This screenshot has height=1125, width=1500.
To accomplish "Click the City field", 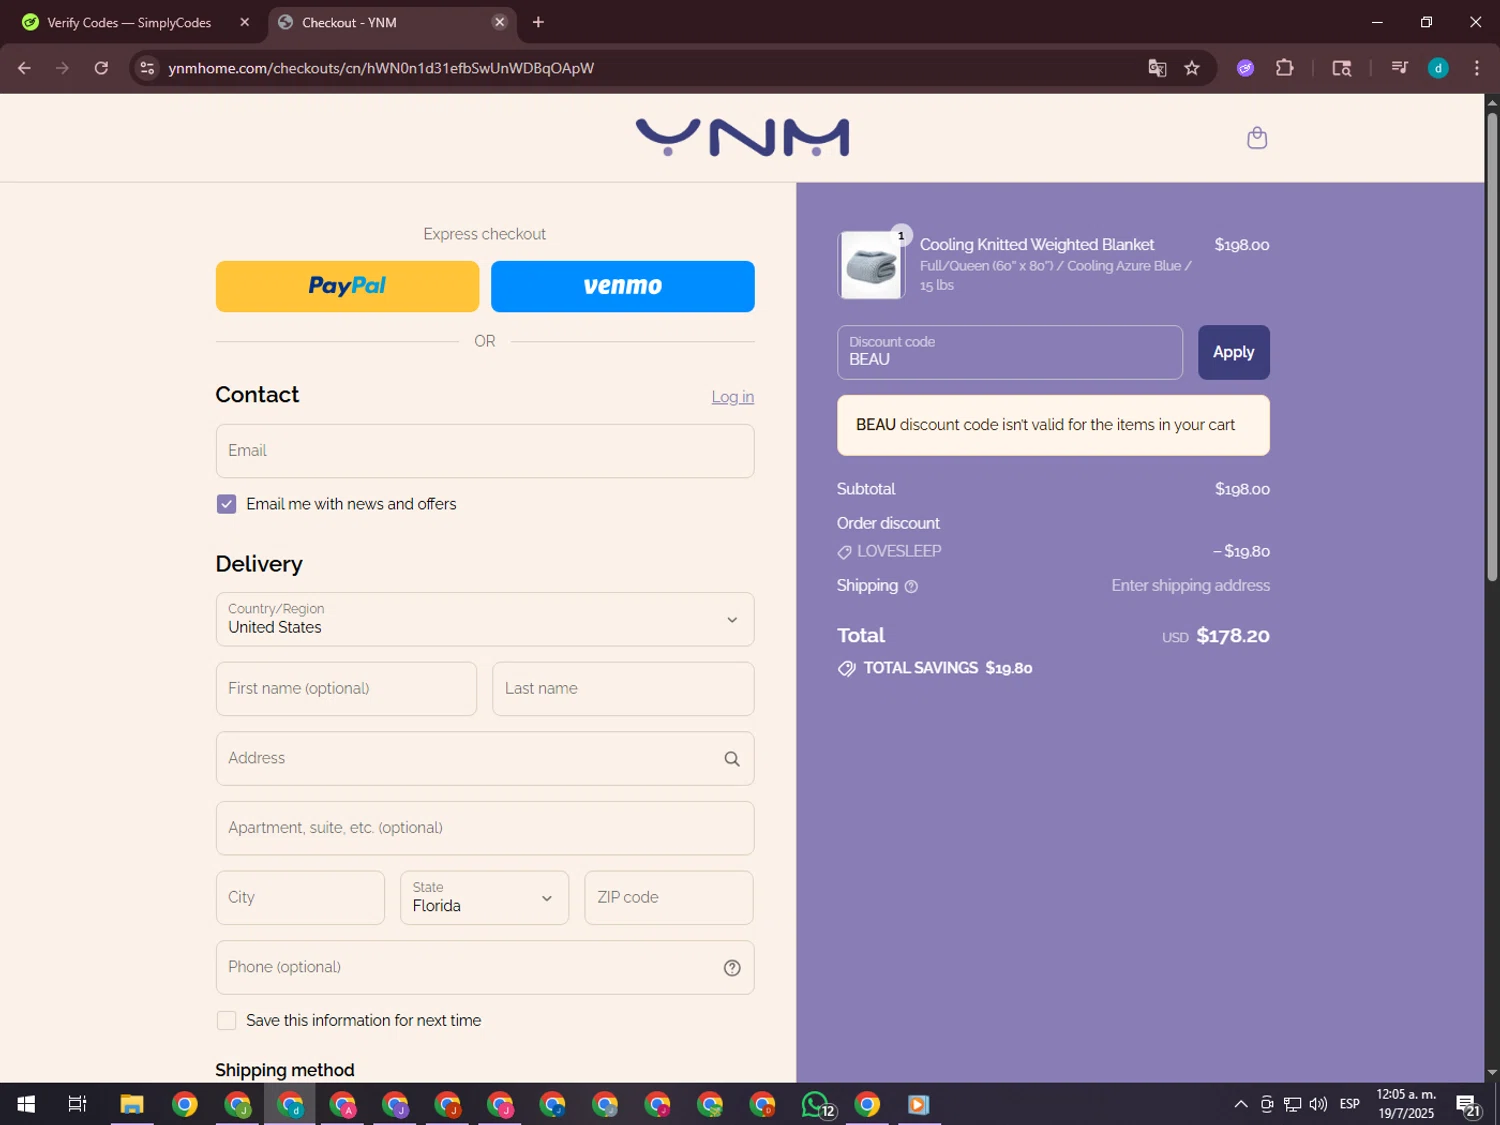I will point(300,897).
